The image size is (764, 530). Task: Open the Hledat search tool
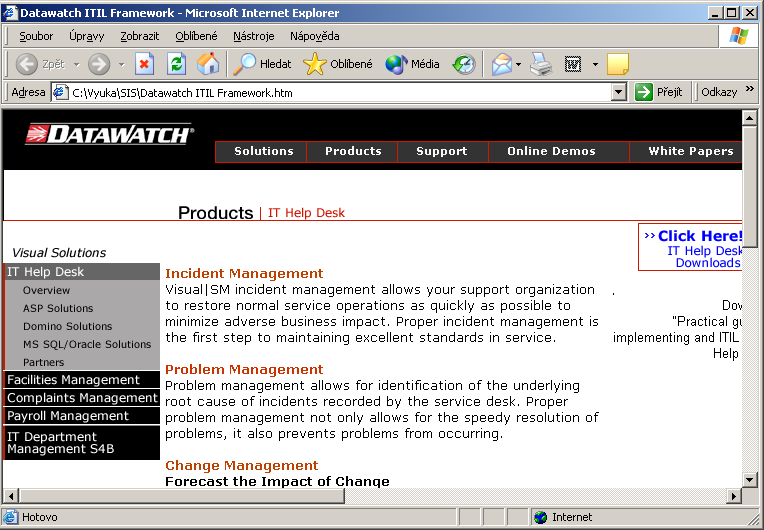[262, 64]
